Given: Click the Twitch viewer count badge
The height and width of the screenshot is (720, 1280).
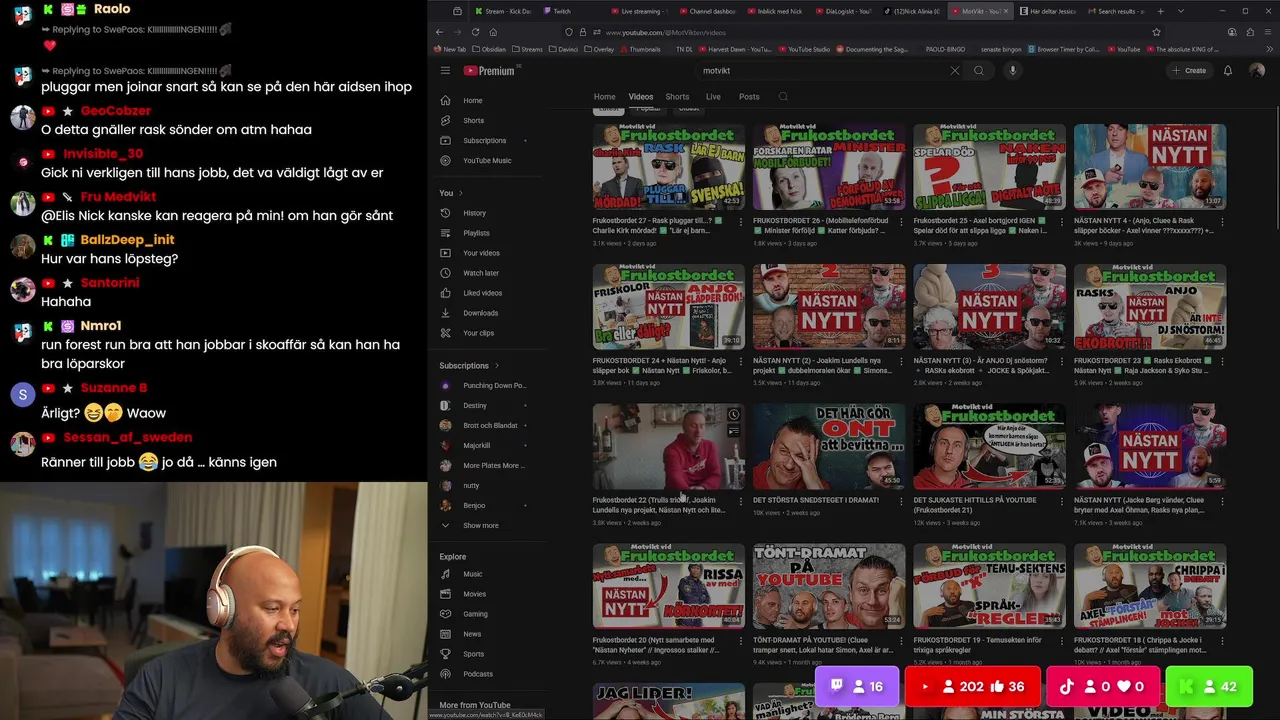Looking at the screenshot, I should pyautogui.click(x=856, y=687).
